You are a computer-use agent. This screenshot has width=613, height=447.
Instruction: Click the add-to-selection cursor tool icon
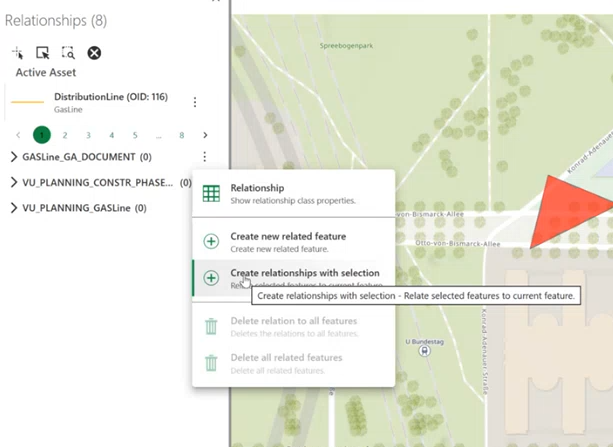click(x=18, y=53)
